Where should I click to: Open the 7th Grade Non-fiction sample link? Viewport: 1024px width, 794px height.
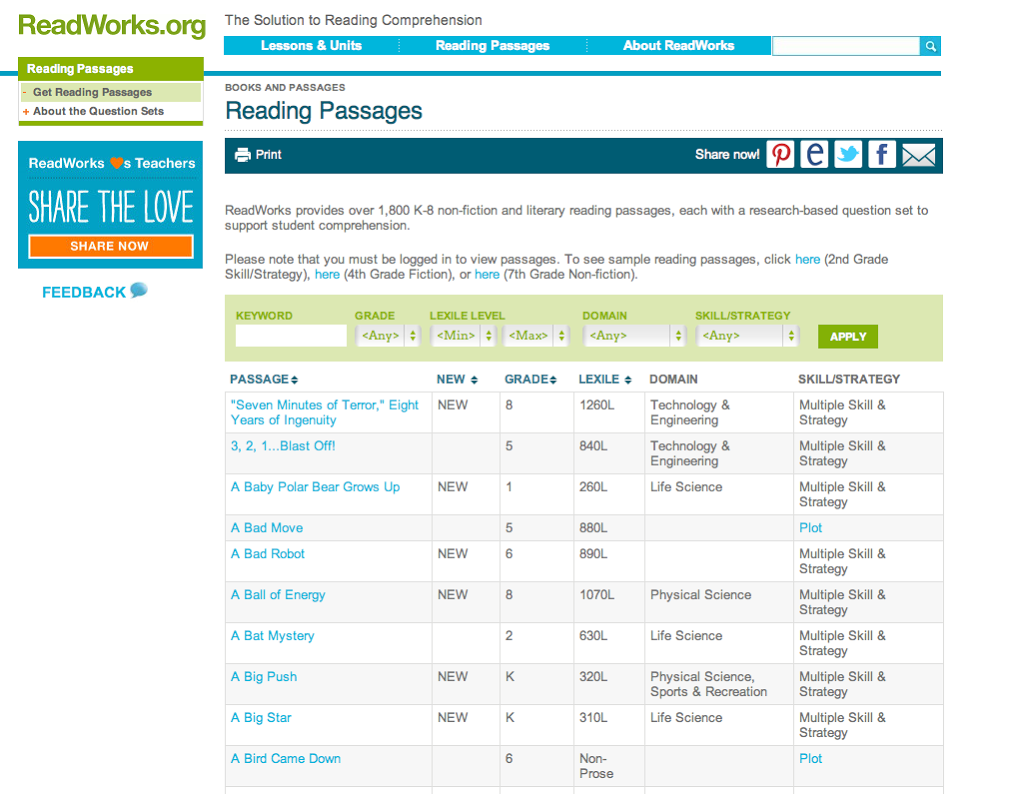487,274
